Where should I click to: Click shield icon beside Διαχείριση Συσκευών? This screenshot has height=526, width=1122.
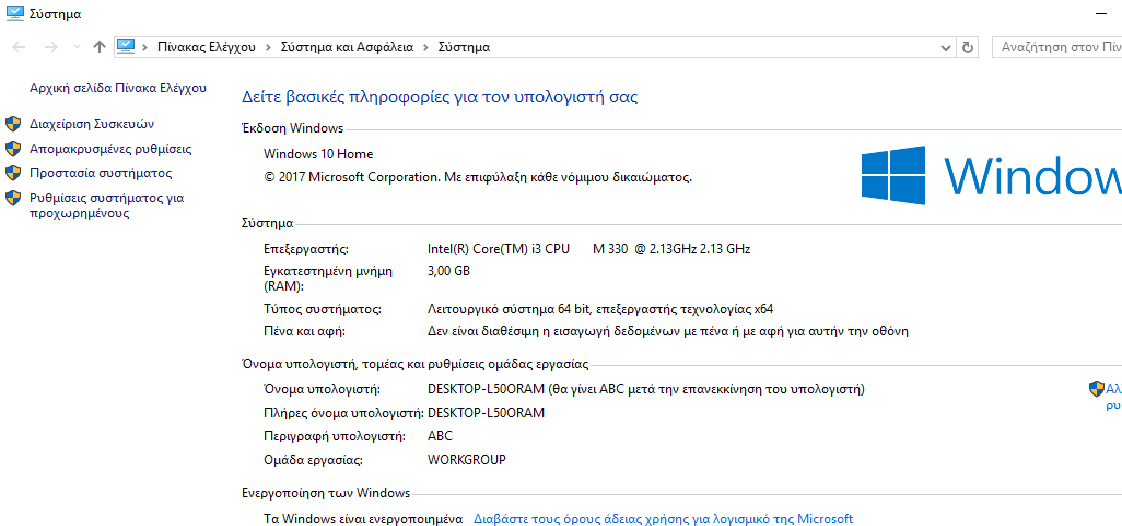tap(13, 124)
